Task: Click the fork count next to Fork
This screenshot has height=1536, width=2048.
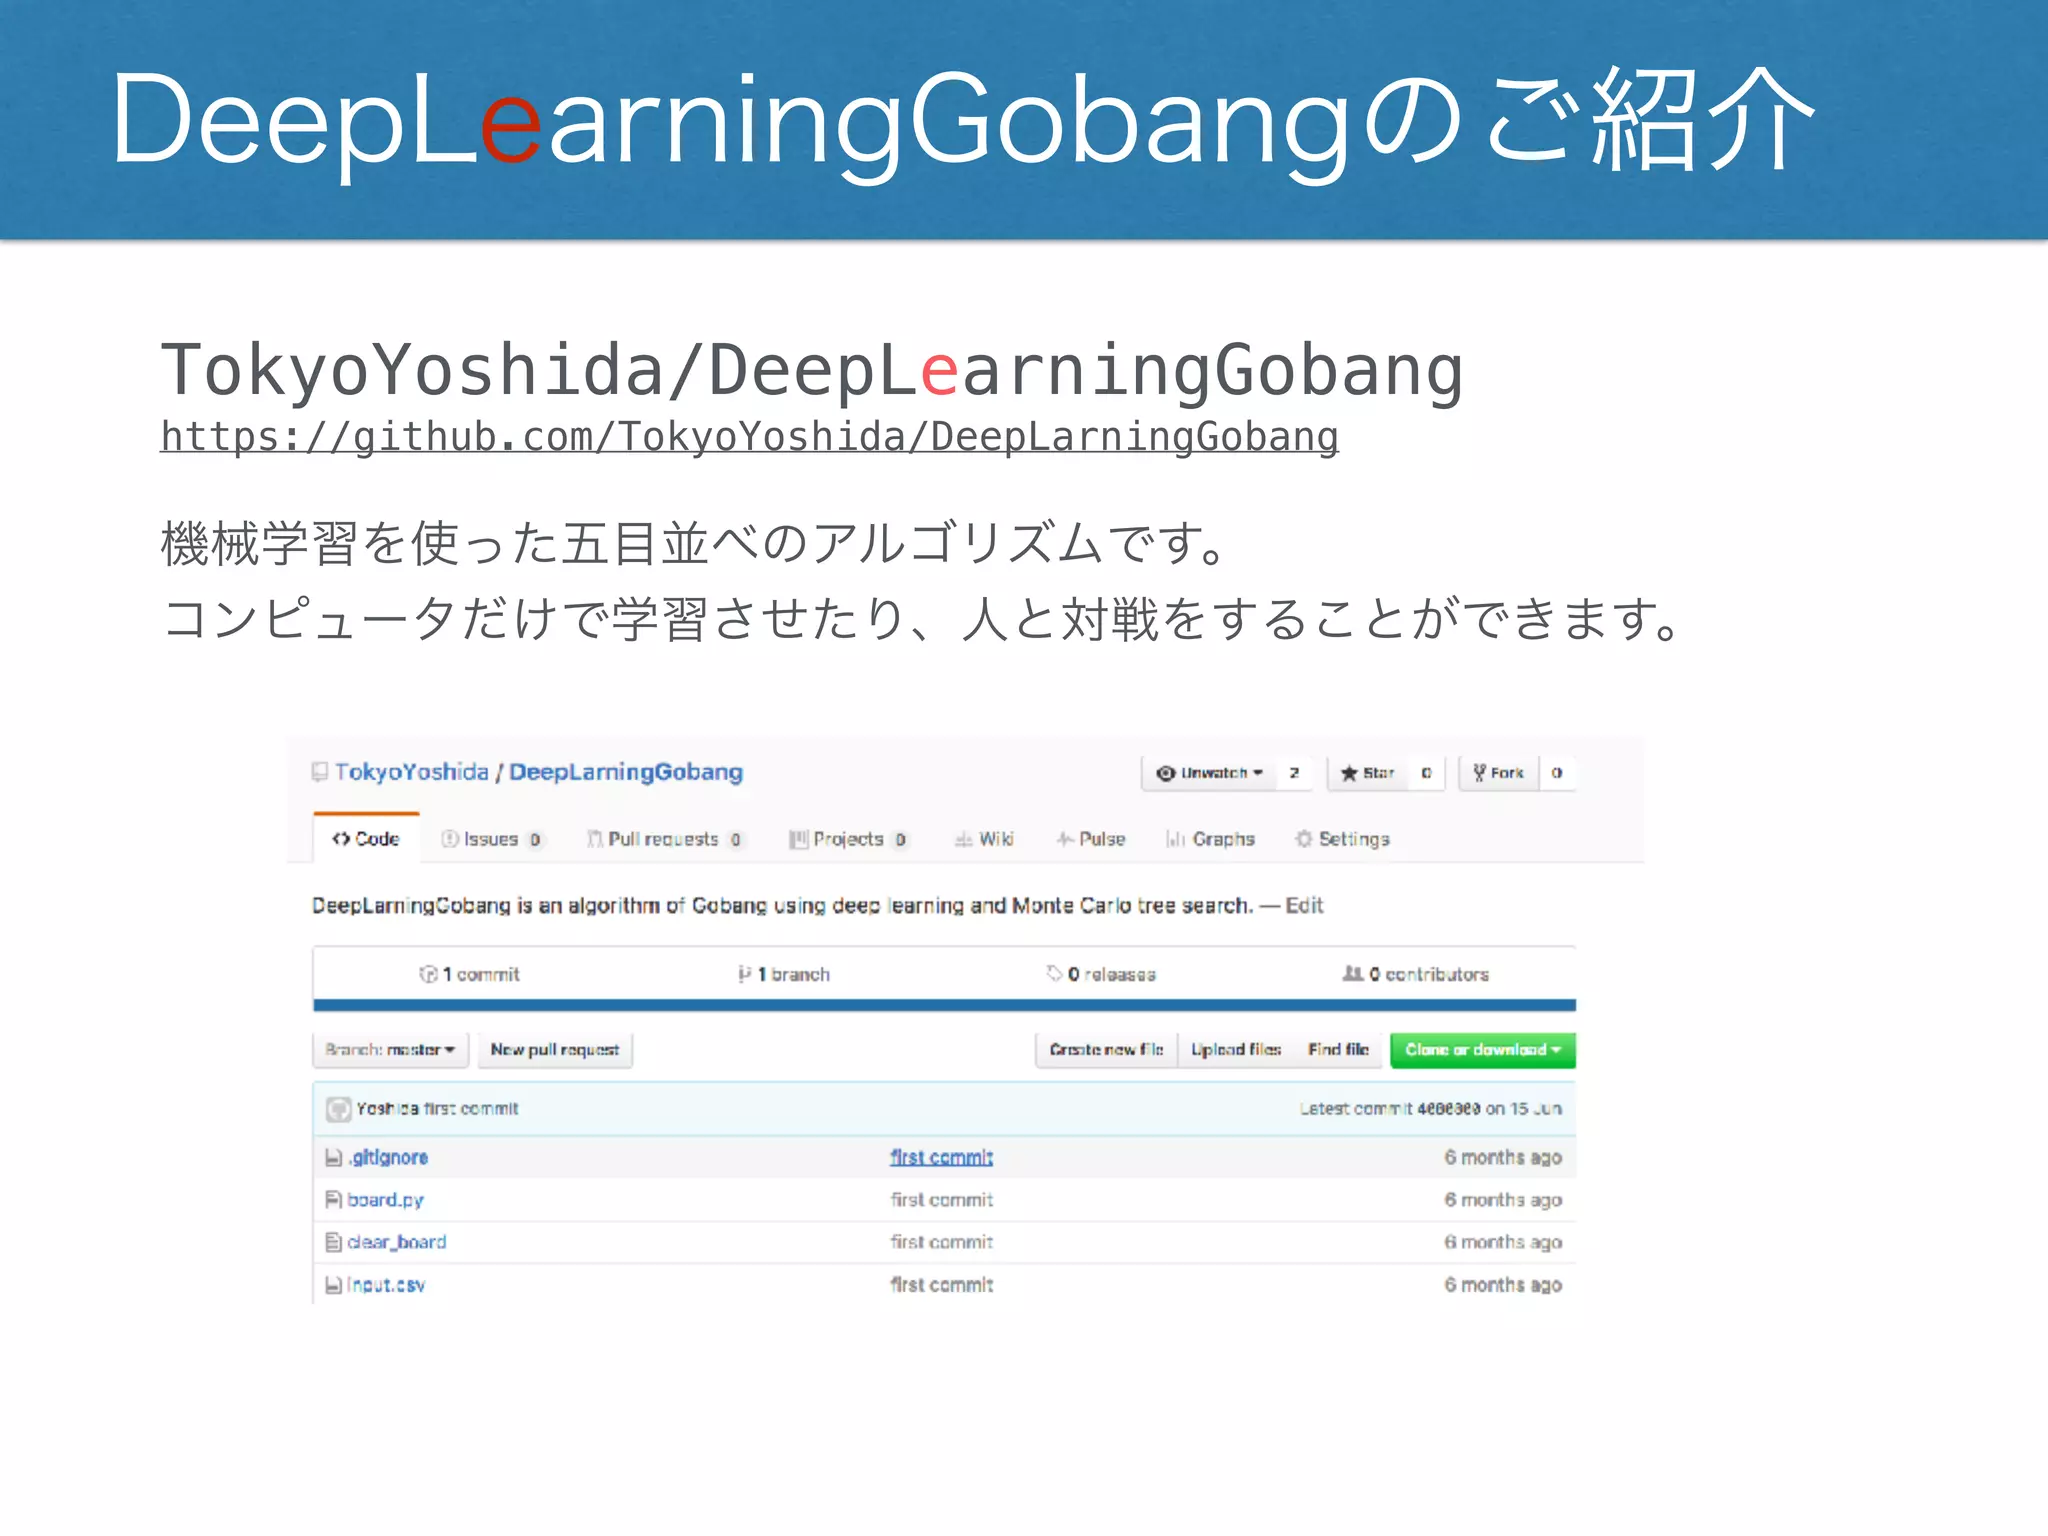Action: (x=1557, y=773)
